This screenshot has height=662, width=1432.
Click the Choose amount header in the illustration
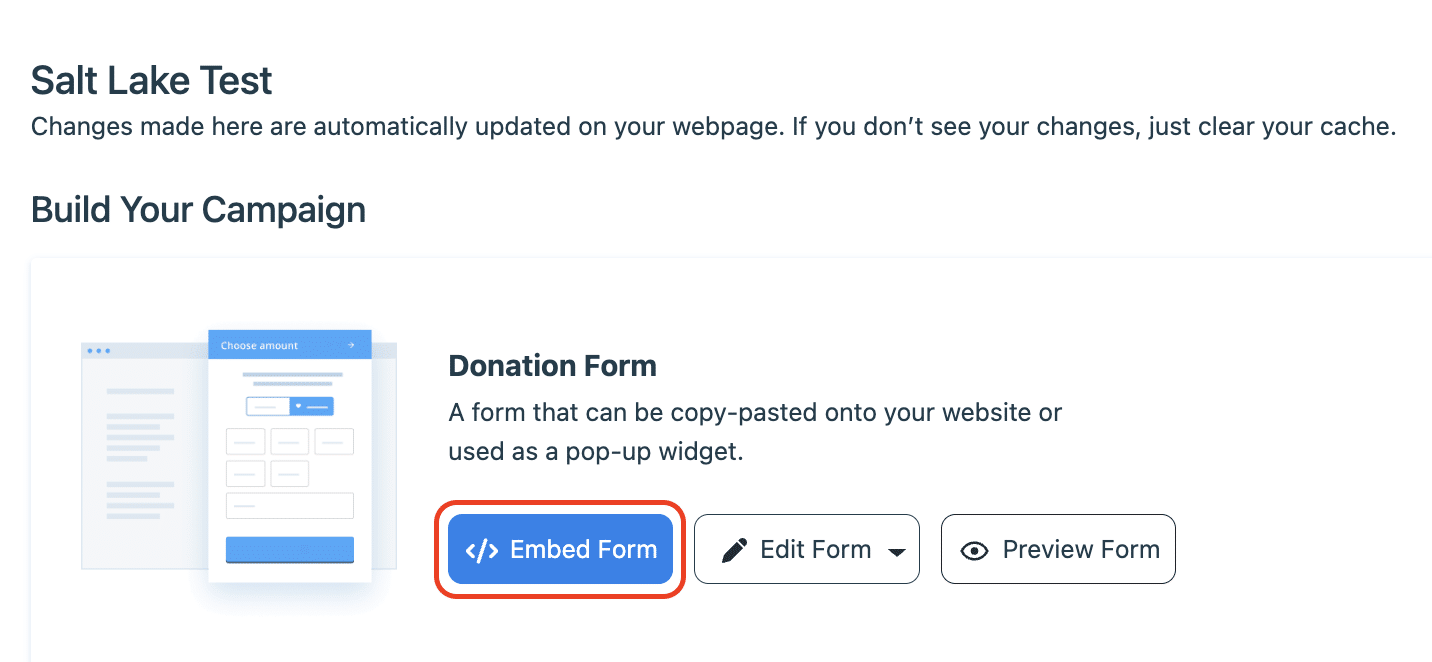click(259, 345)
